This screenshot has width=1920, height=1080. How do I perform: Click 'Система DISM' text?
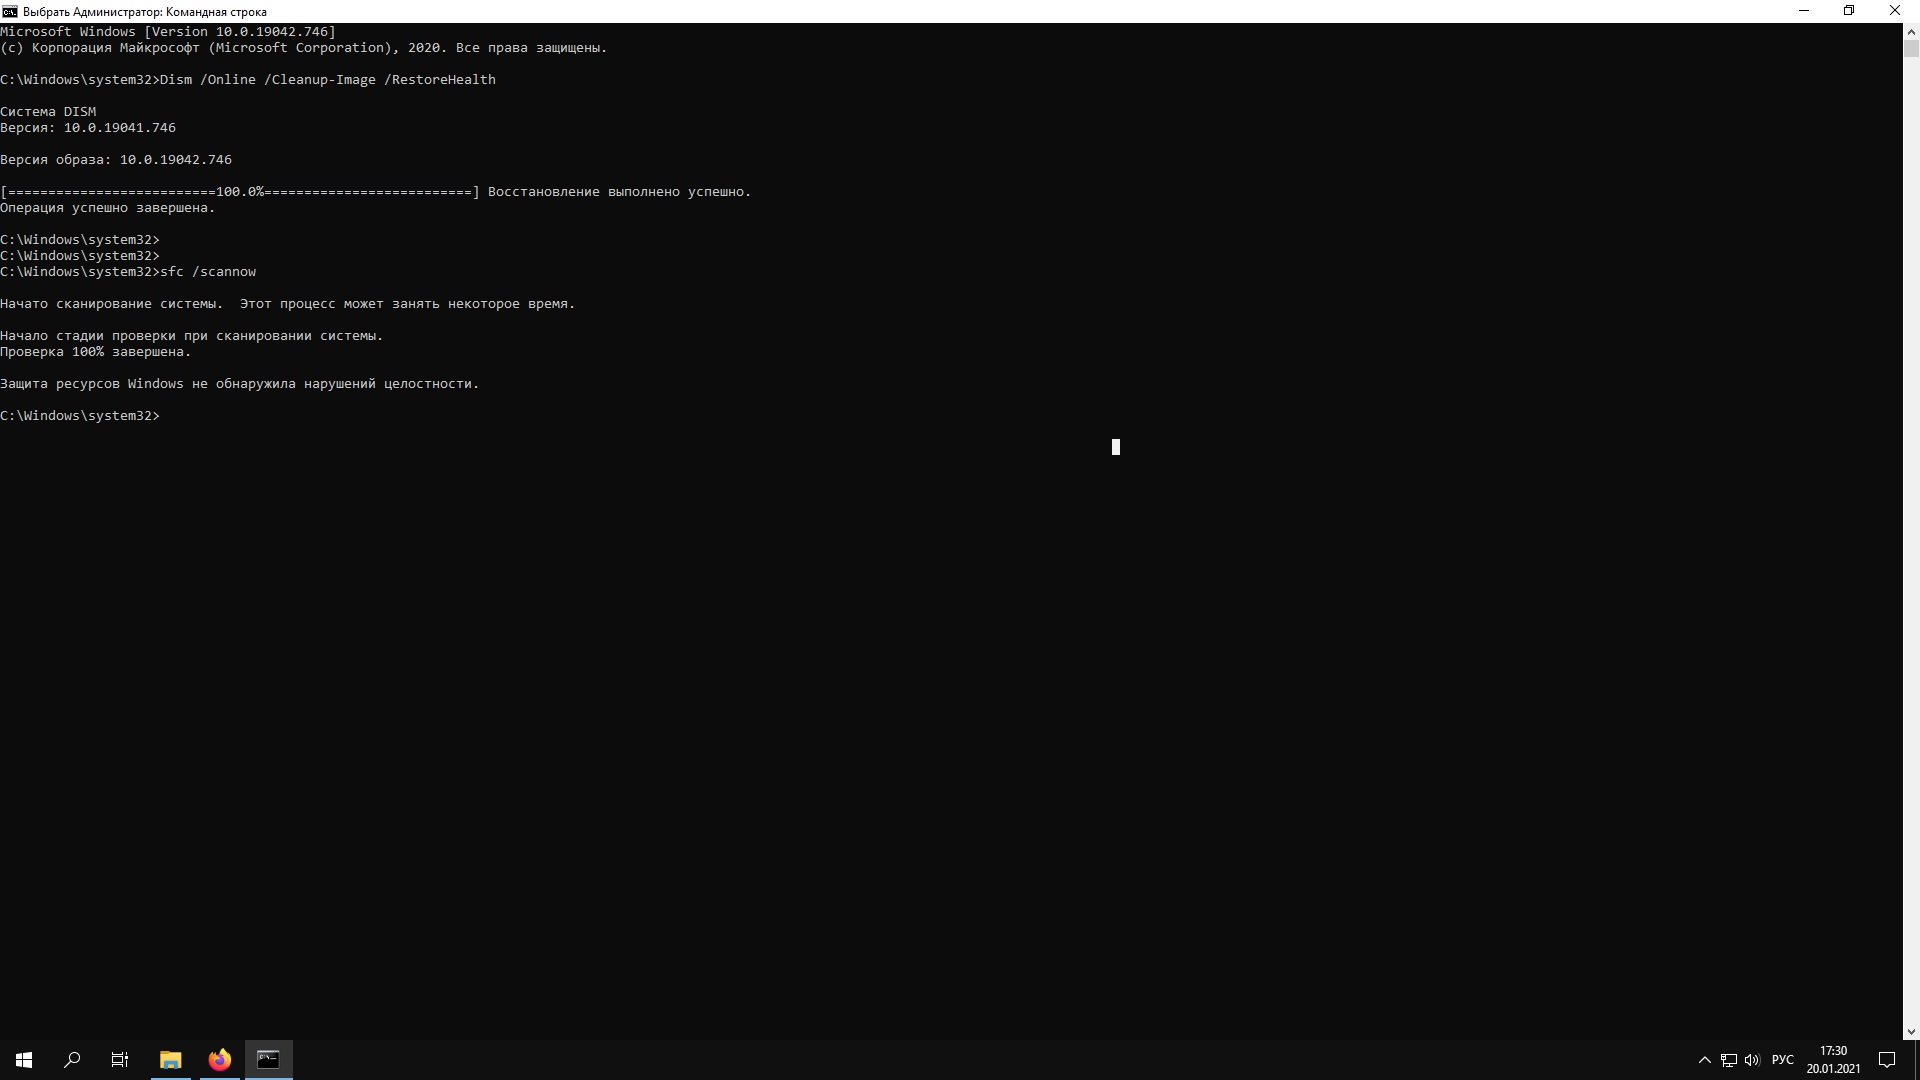pos(48,112)
